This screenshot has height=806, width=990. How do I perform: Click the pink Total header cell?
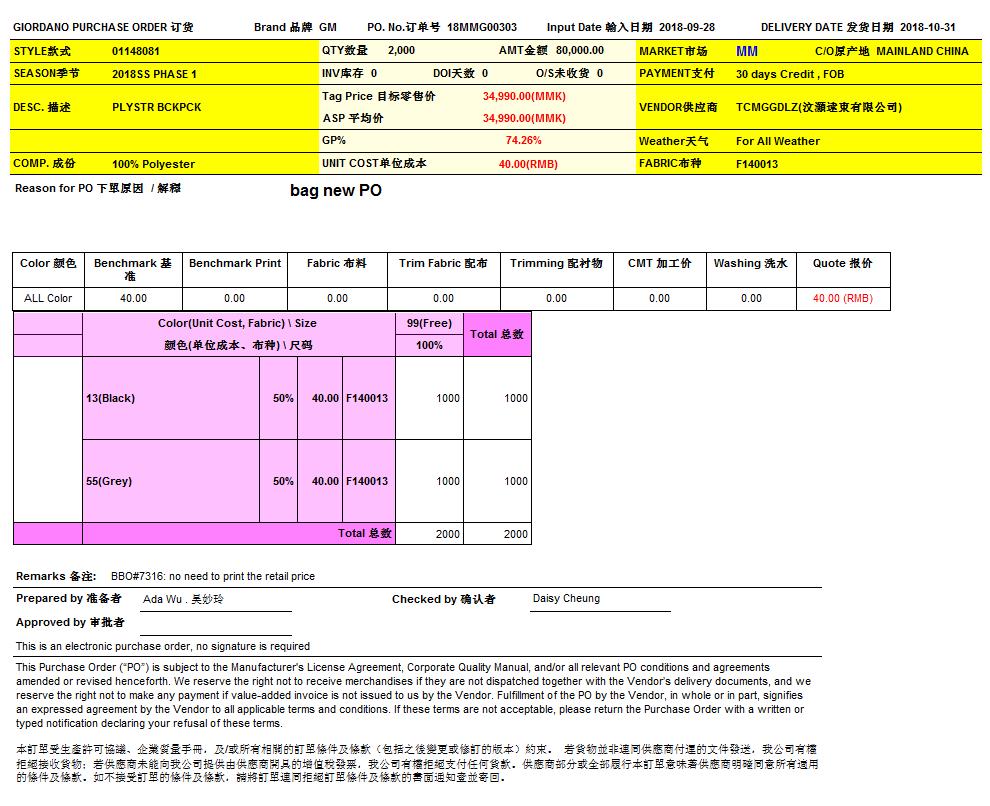point(497,334)
